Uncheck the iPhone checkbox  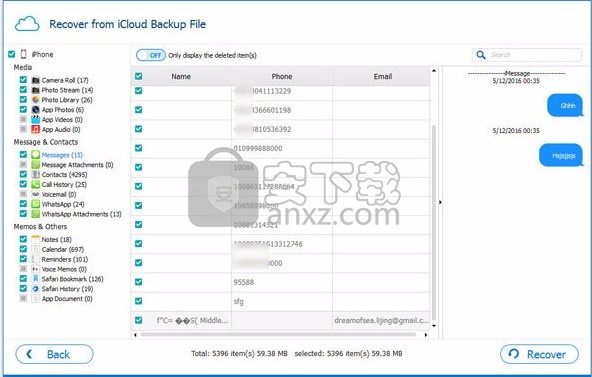[12, 54]
